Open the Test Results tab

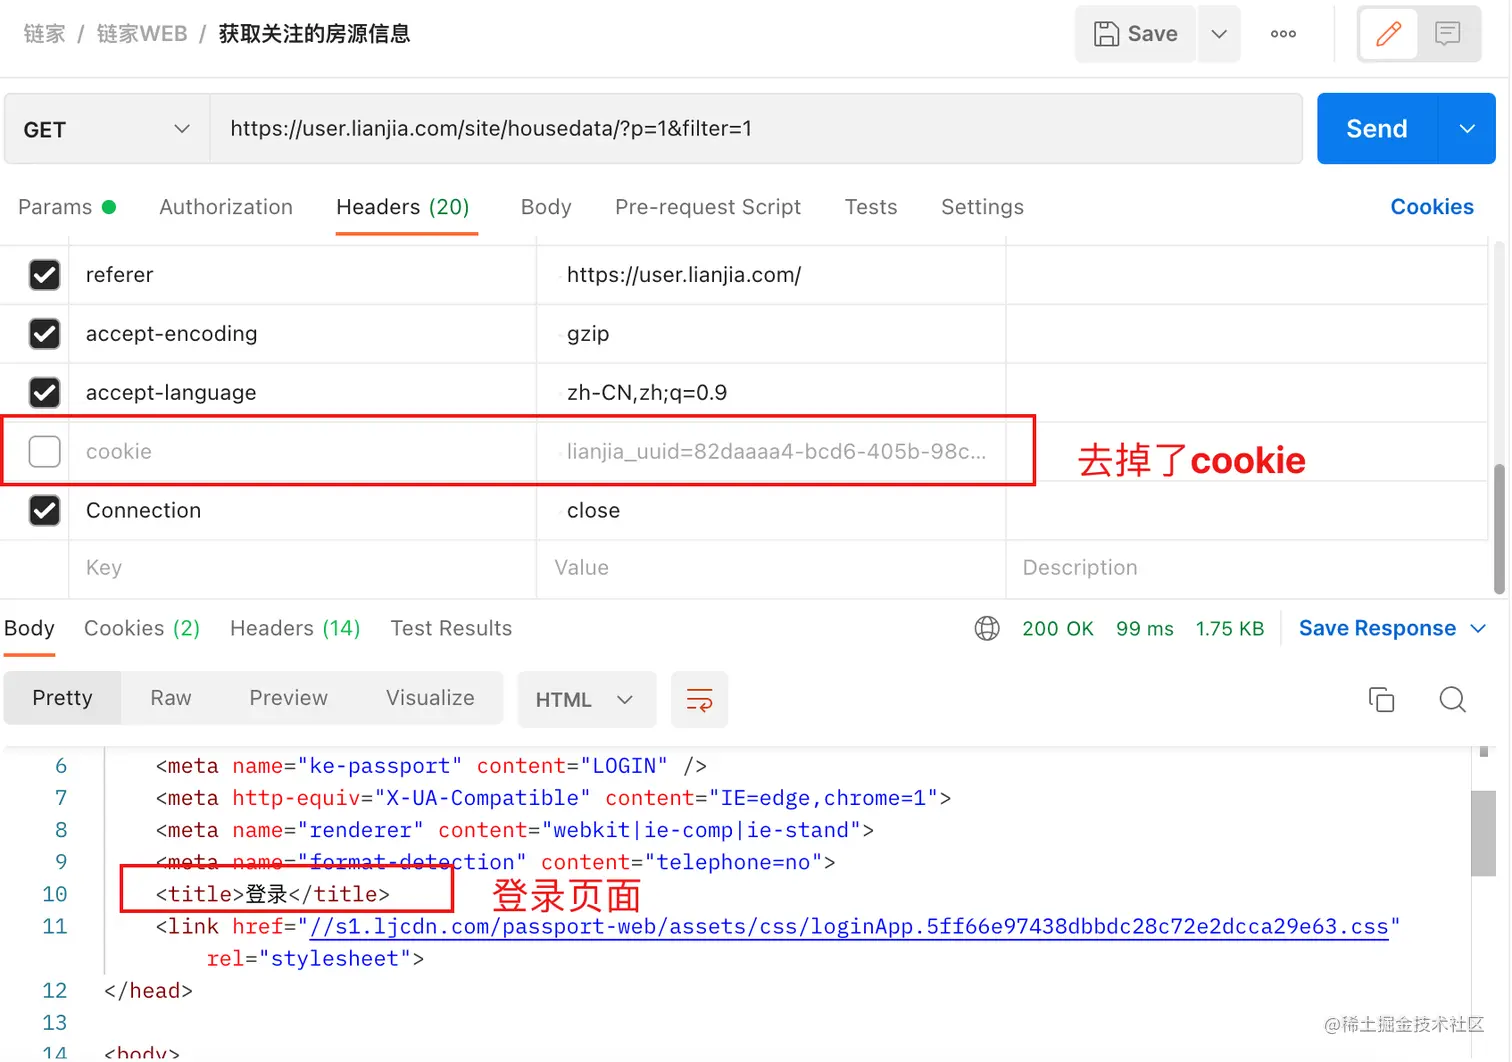[x=451, y=629]
